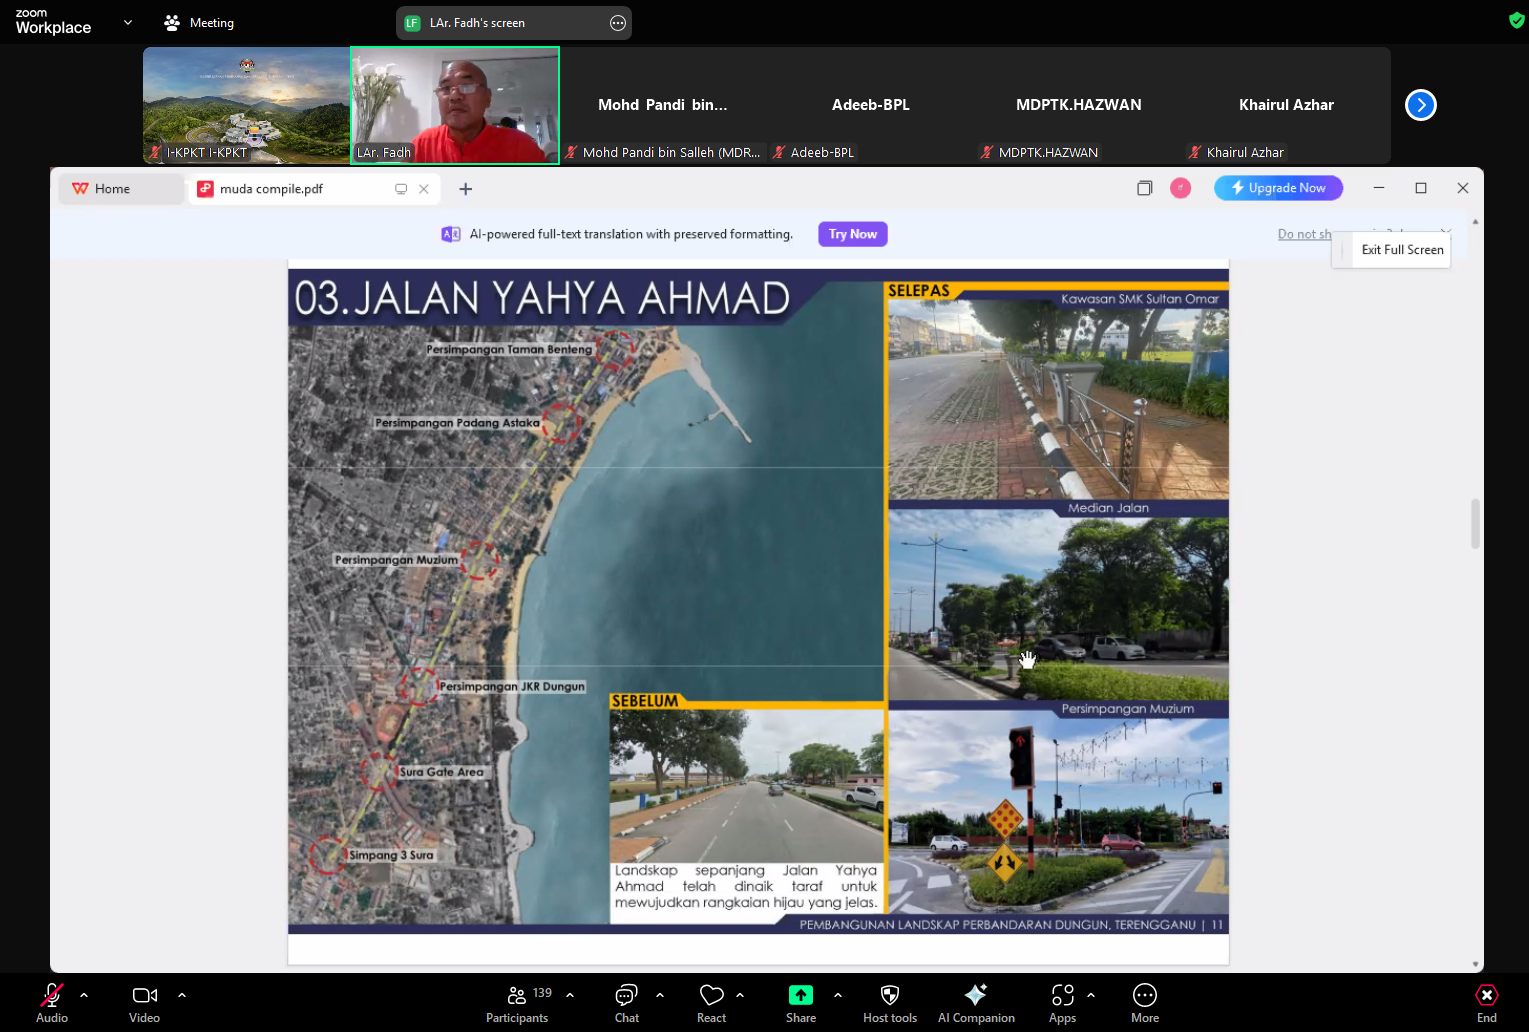The height and width of the screenshot is (1032, 1529).
Task: Unmute using the Audio microphone toggle
Action: (x=52, y=995)
